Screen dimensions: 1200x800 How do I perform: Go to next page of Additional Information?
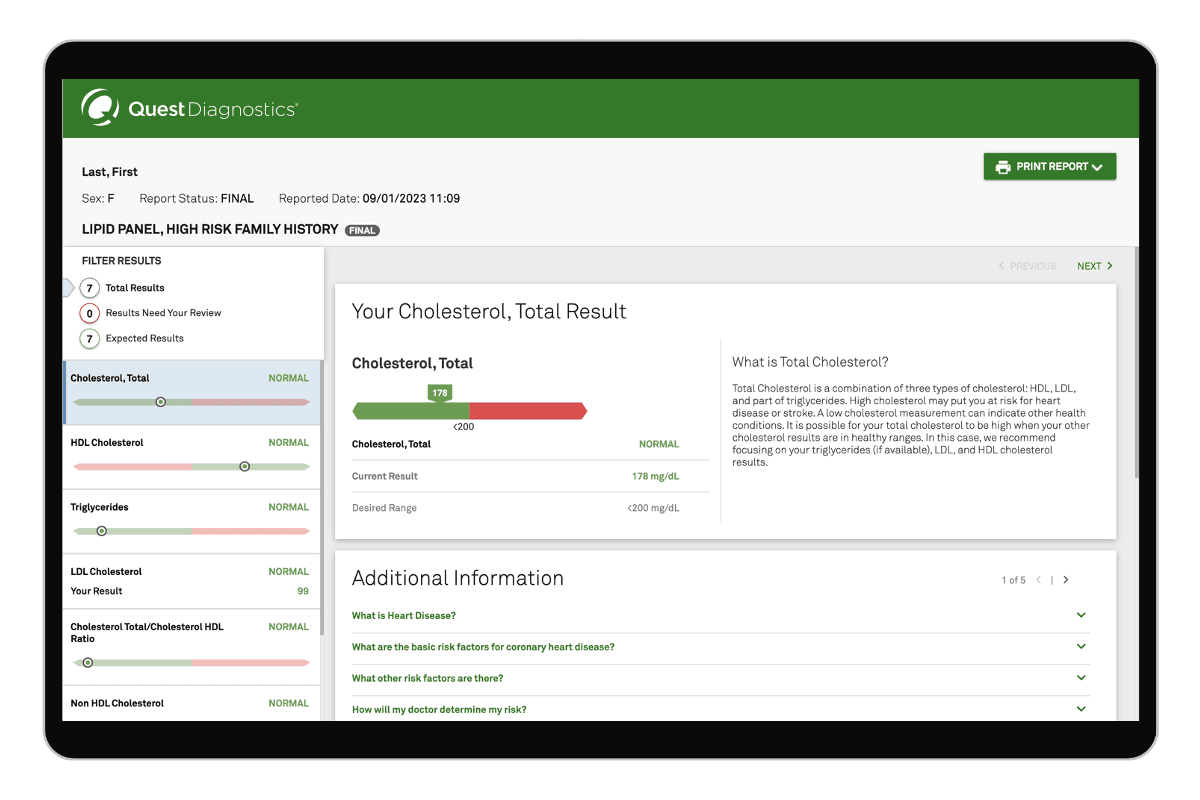click(x=1066, y=580)
